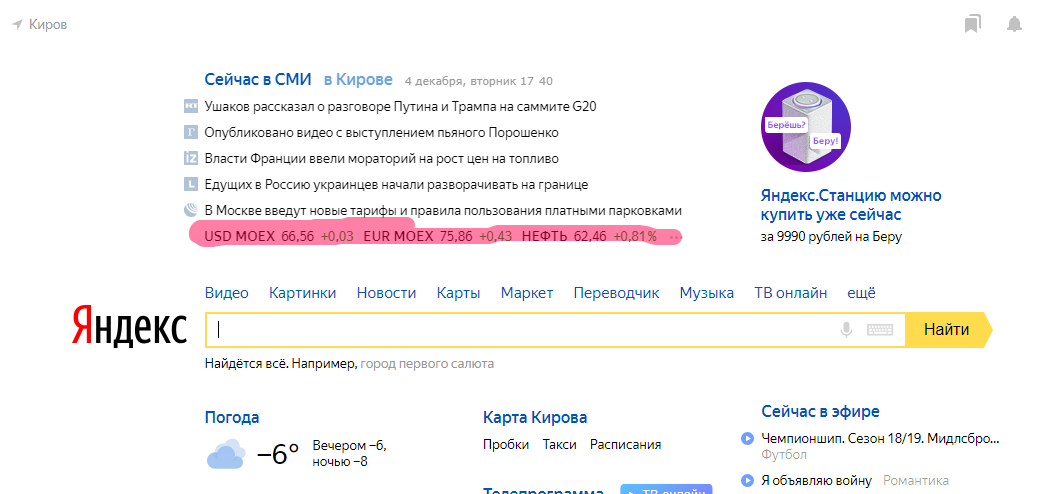Image resolution: width=1041 pixels, height=494 pixels.
Task: Click Яндекс.Станция promo image
Action: (x=805, y=127)
